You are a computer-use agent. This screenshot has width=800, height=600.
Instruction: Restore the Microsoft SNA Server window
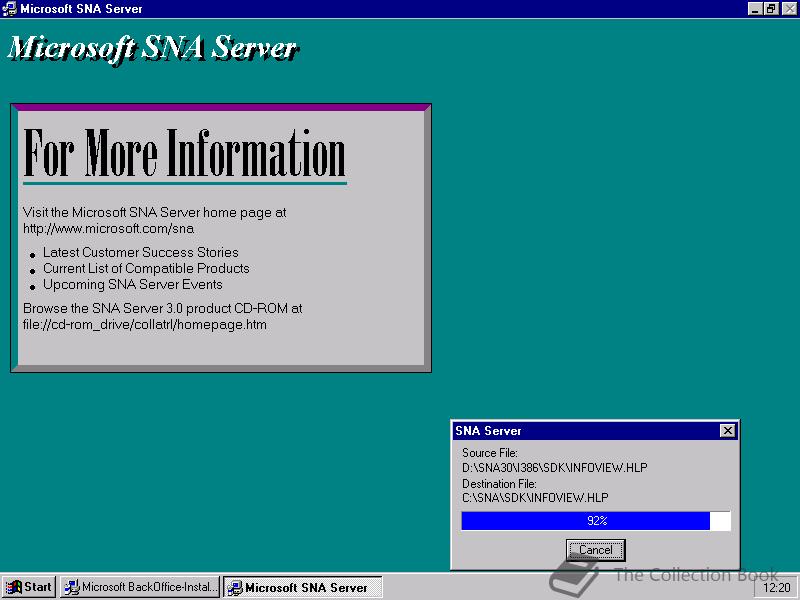tap(770, 9)
